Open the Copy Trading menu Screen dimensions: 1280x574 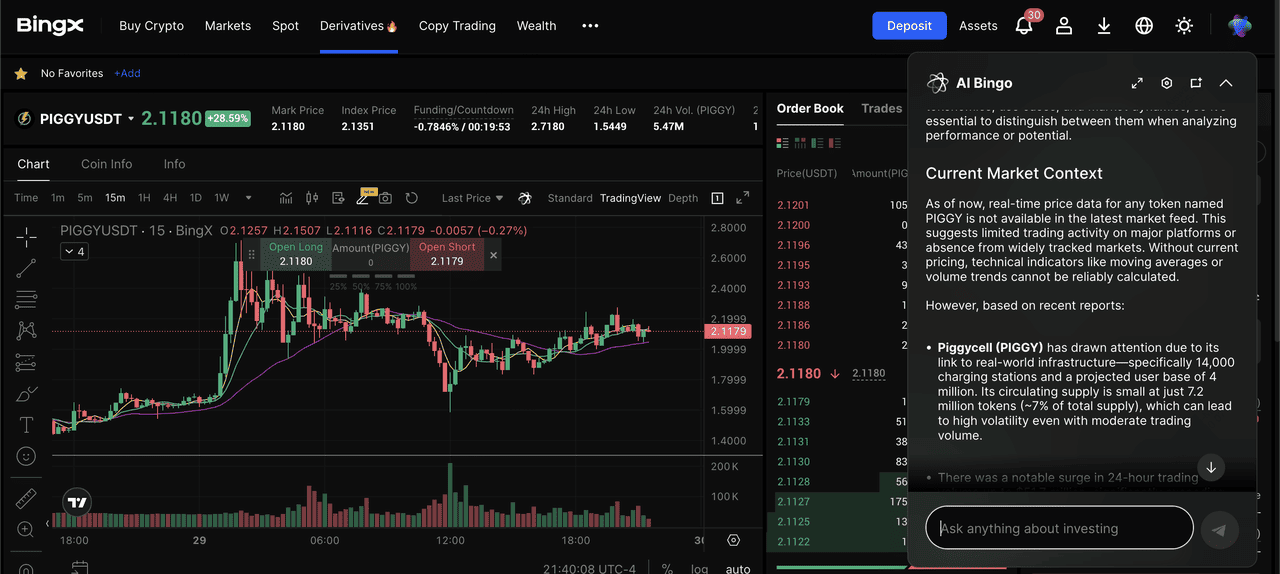(457, 26)
